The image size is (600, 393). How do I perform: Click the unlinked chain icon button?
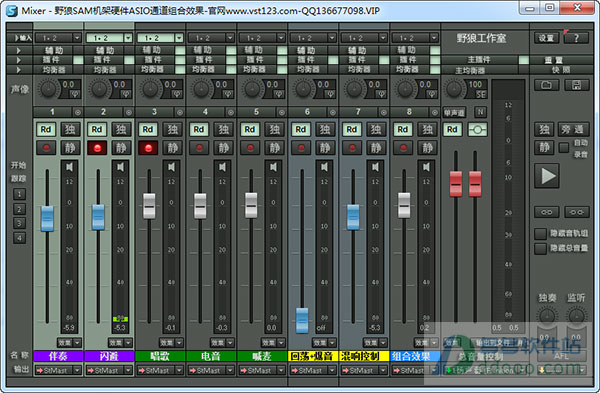click(577, 212)
